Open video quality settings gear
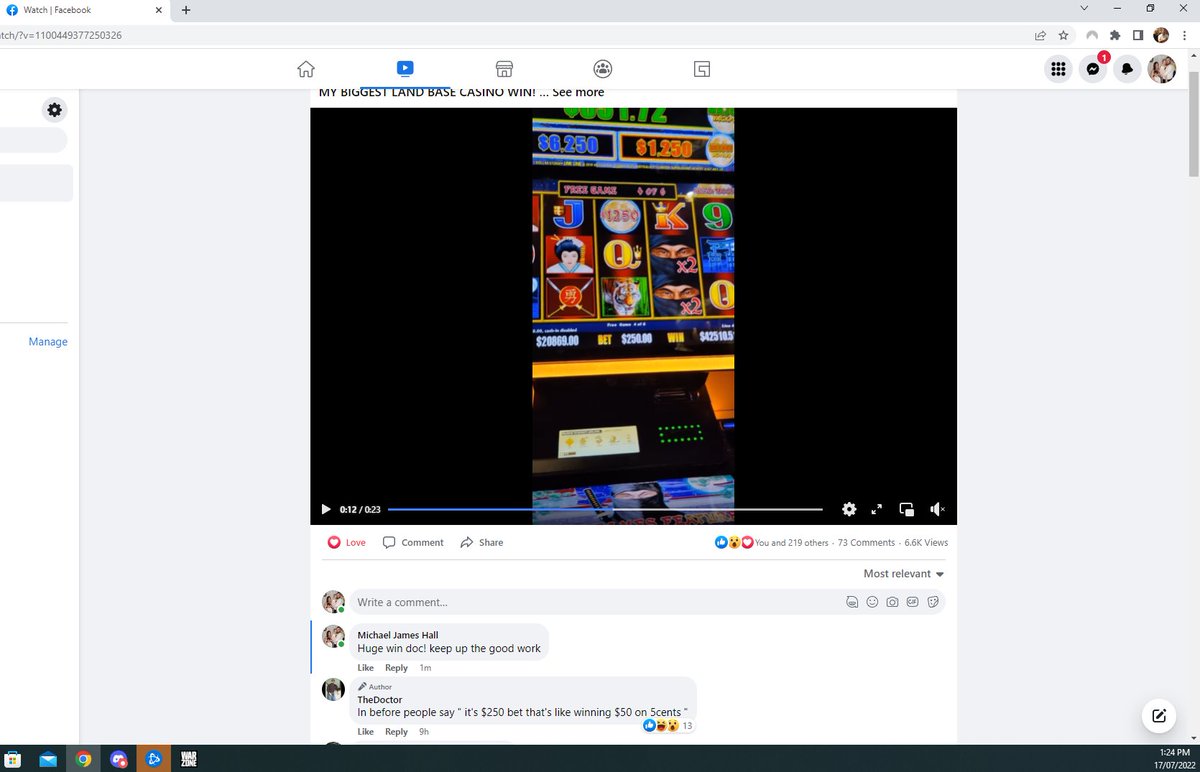The image size is (1200, 772). tap(849, 509)
